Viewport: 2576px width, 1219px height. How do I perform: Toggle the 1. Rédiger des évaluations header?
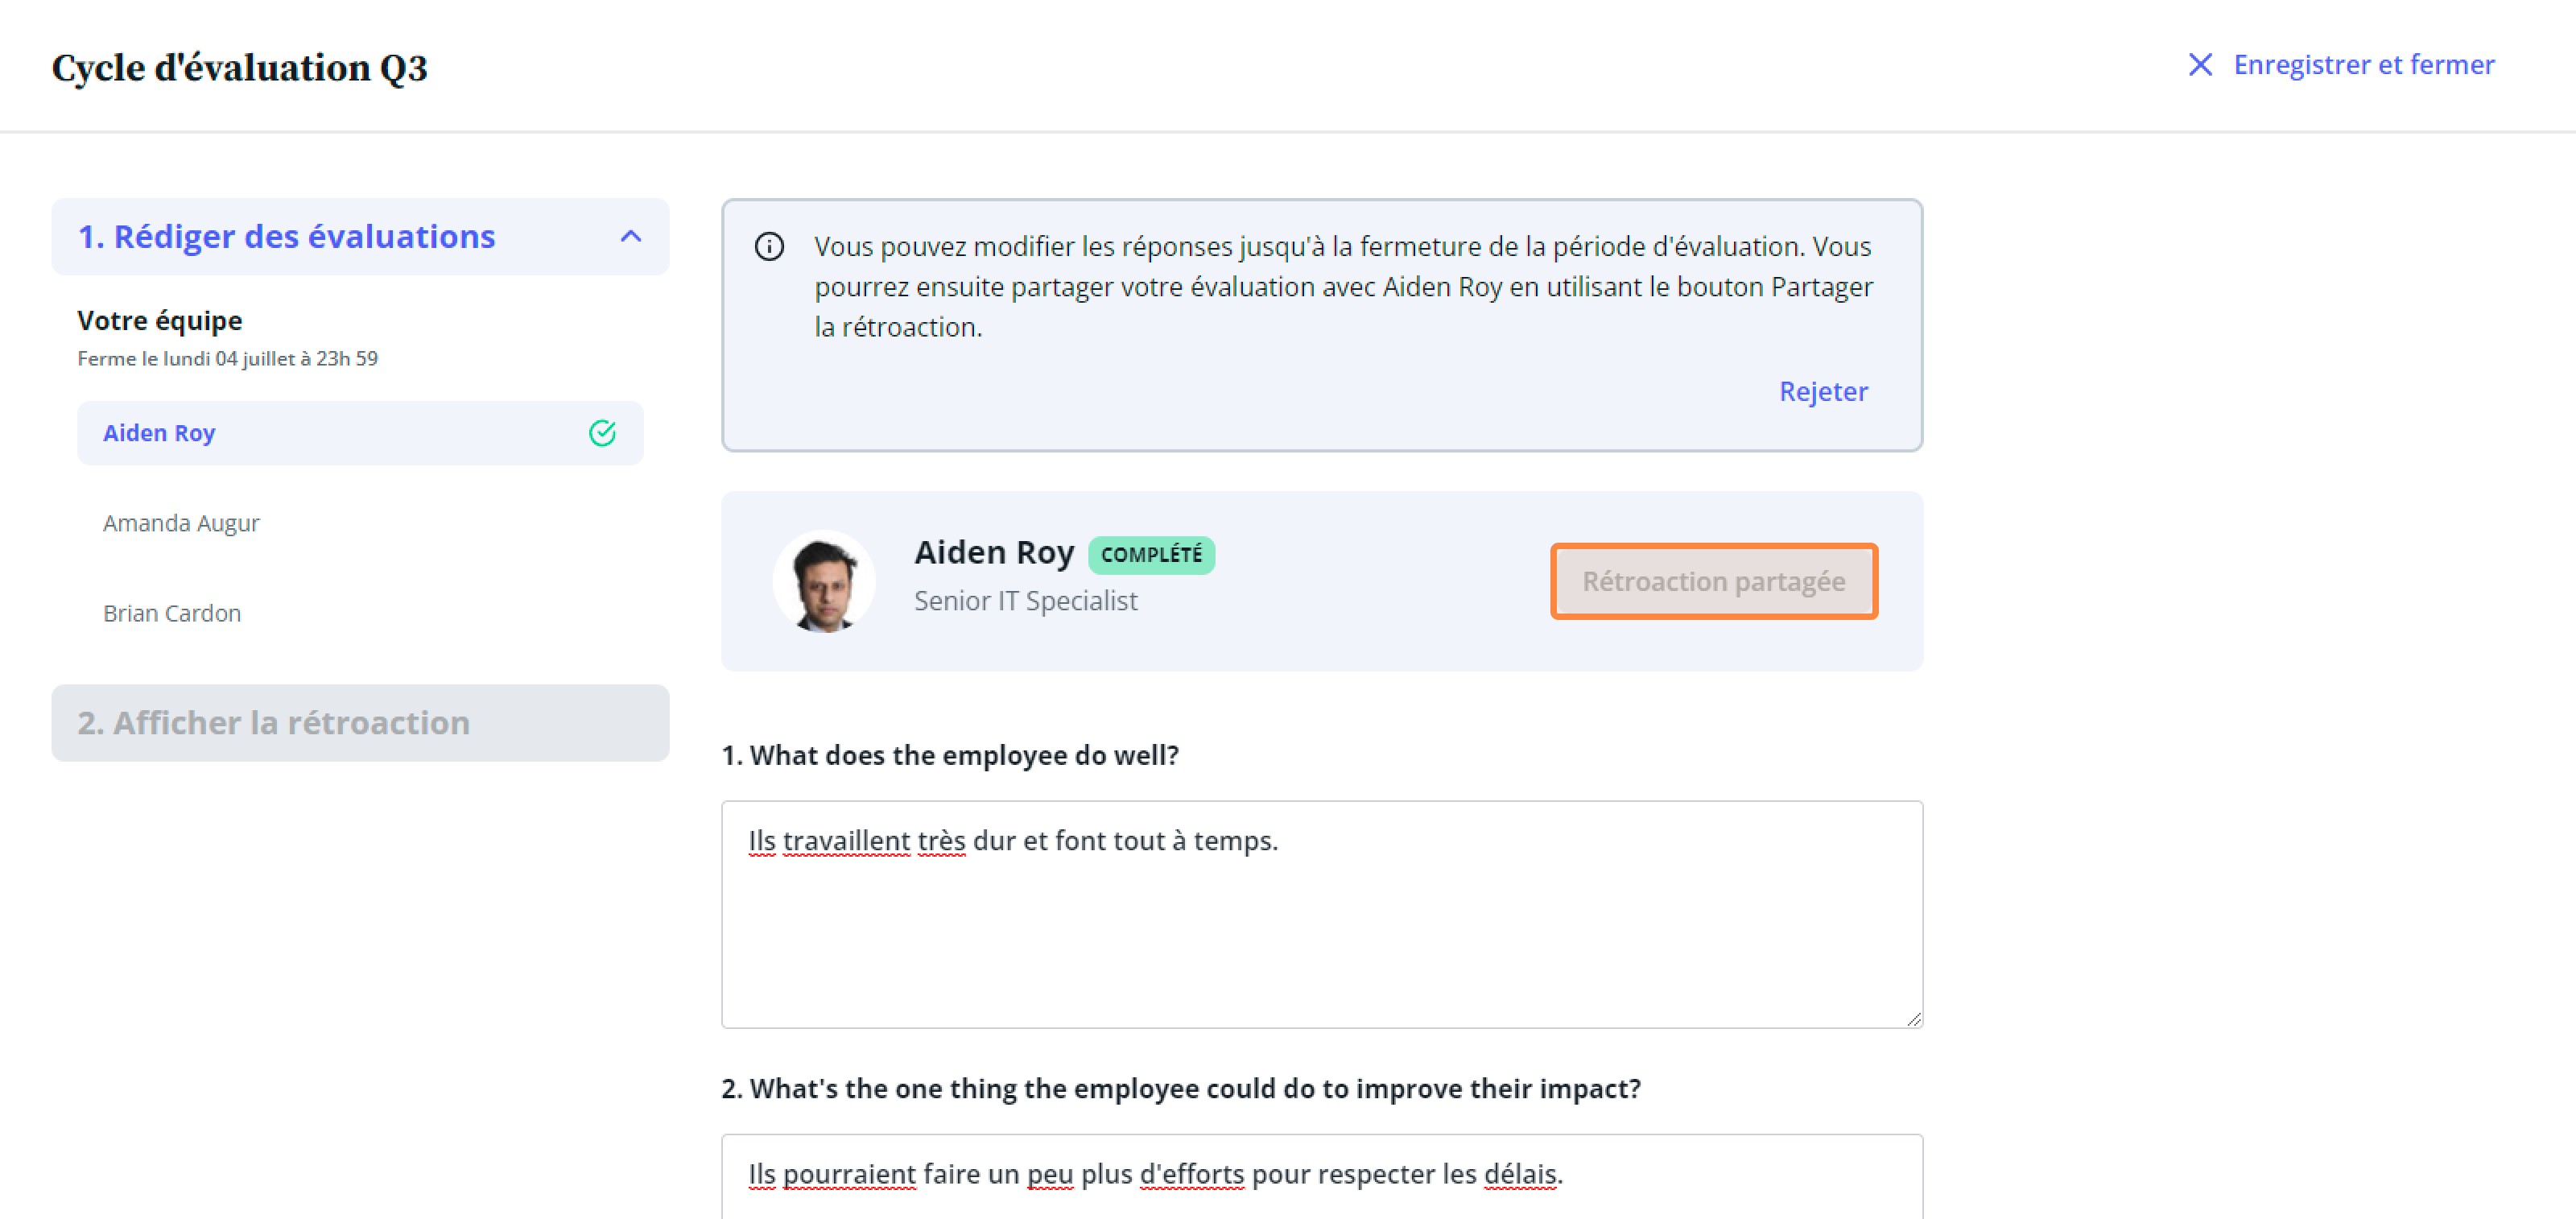(x=360, y=237)
